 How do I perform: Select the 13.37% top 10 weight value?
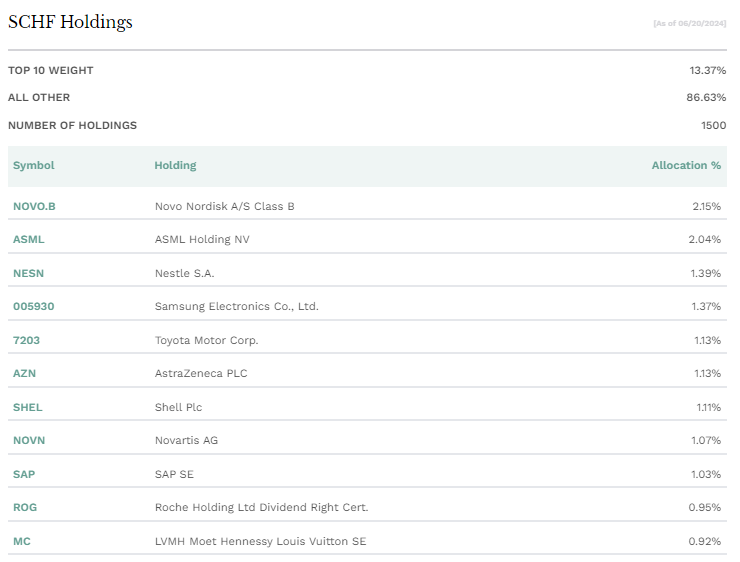tap(707, 70)
